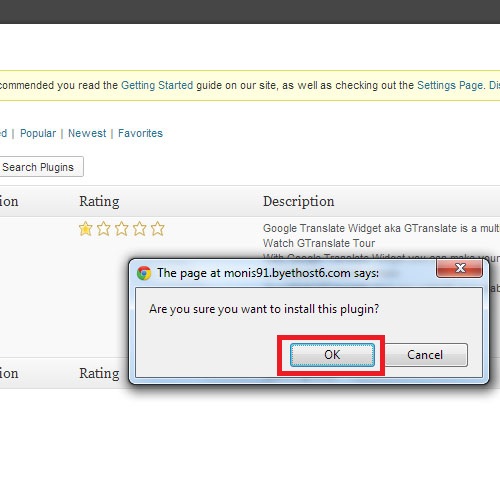The width and height of the screenshot is (500, 500).
Task: Click the Chrome icon in dialog title
Action: (144, 273)
